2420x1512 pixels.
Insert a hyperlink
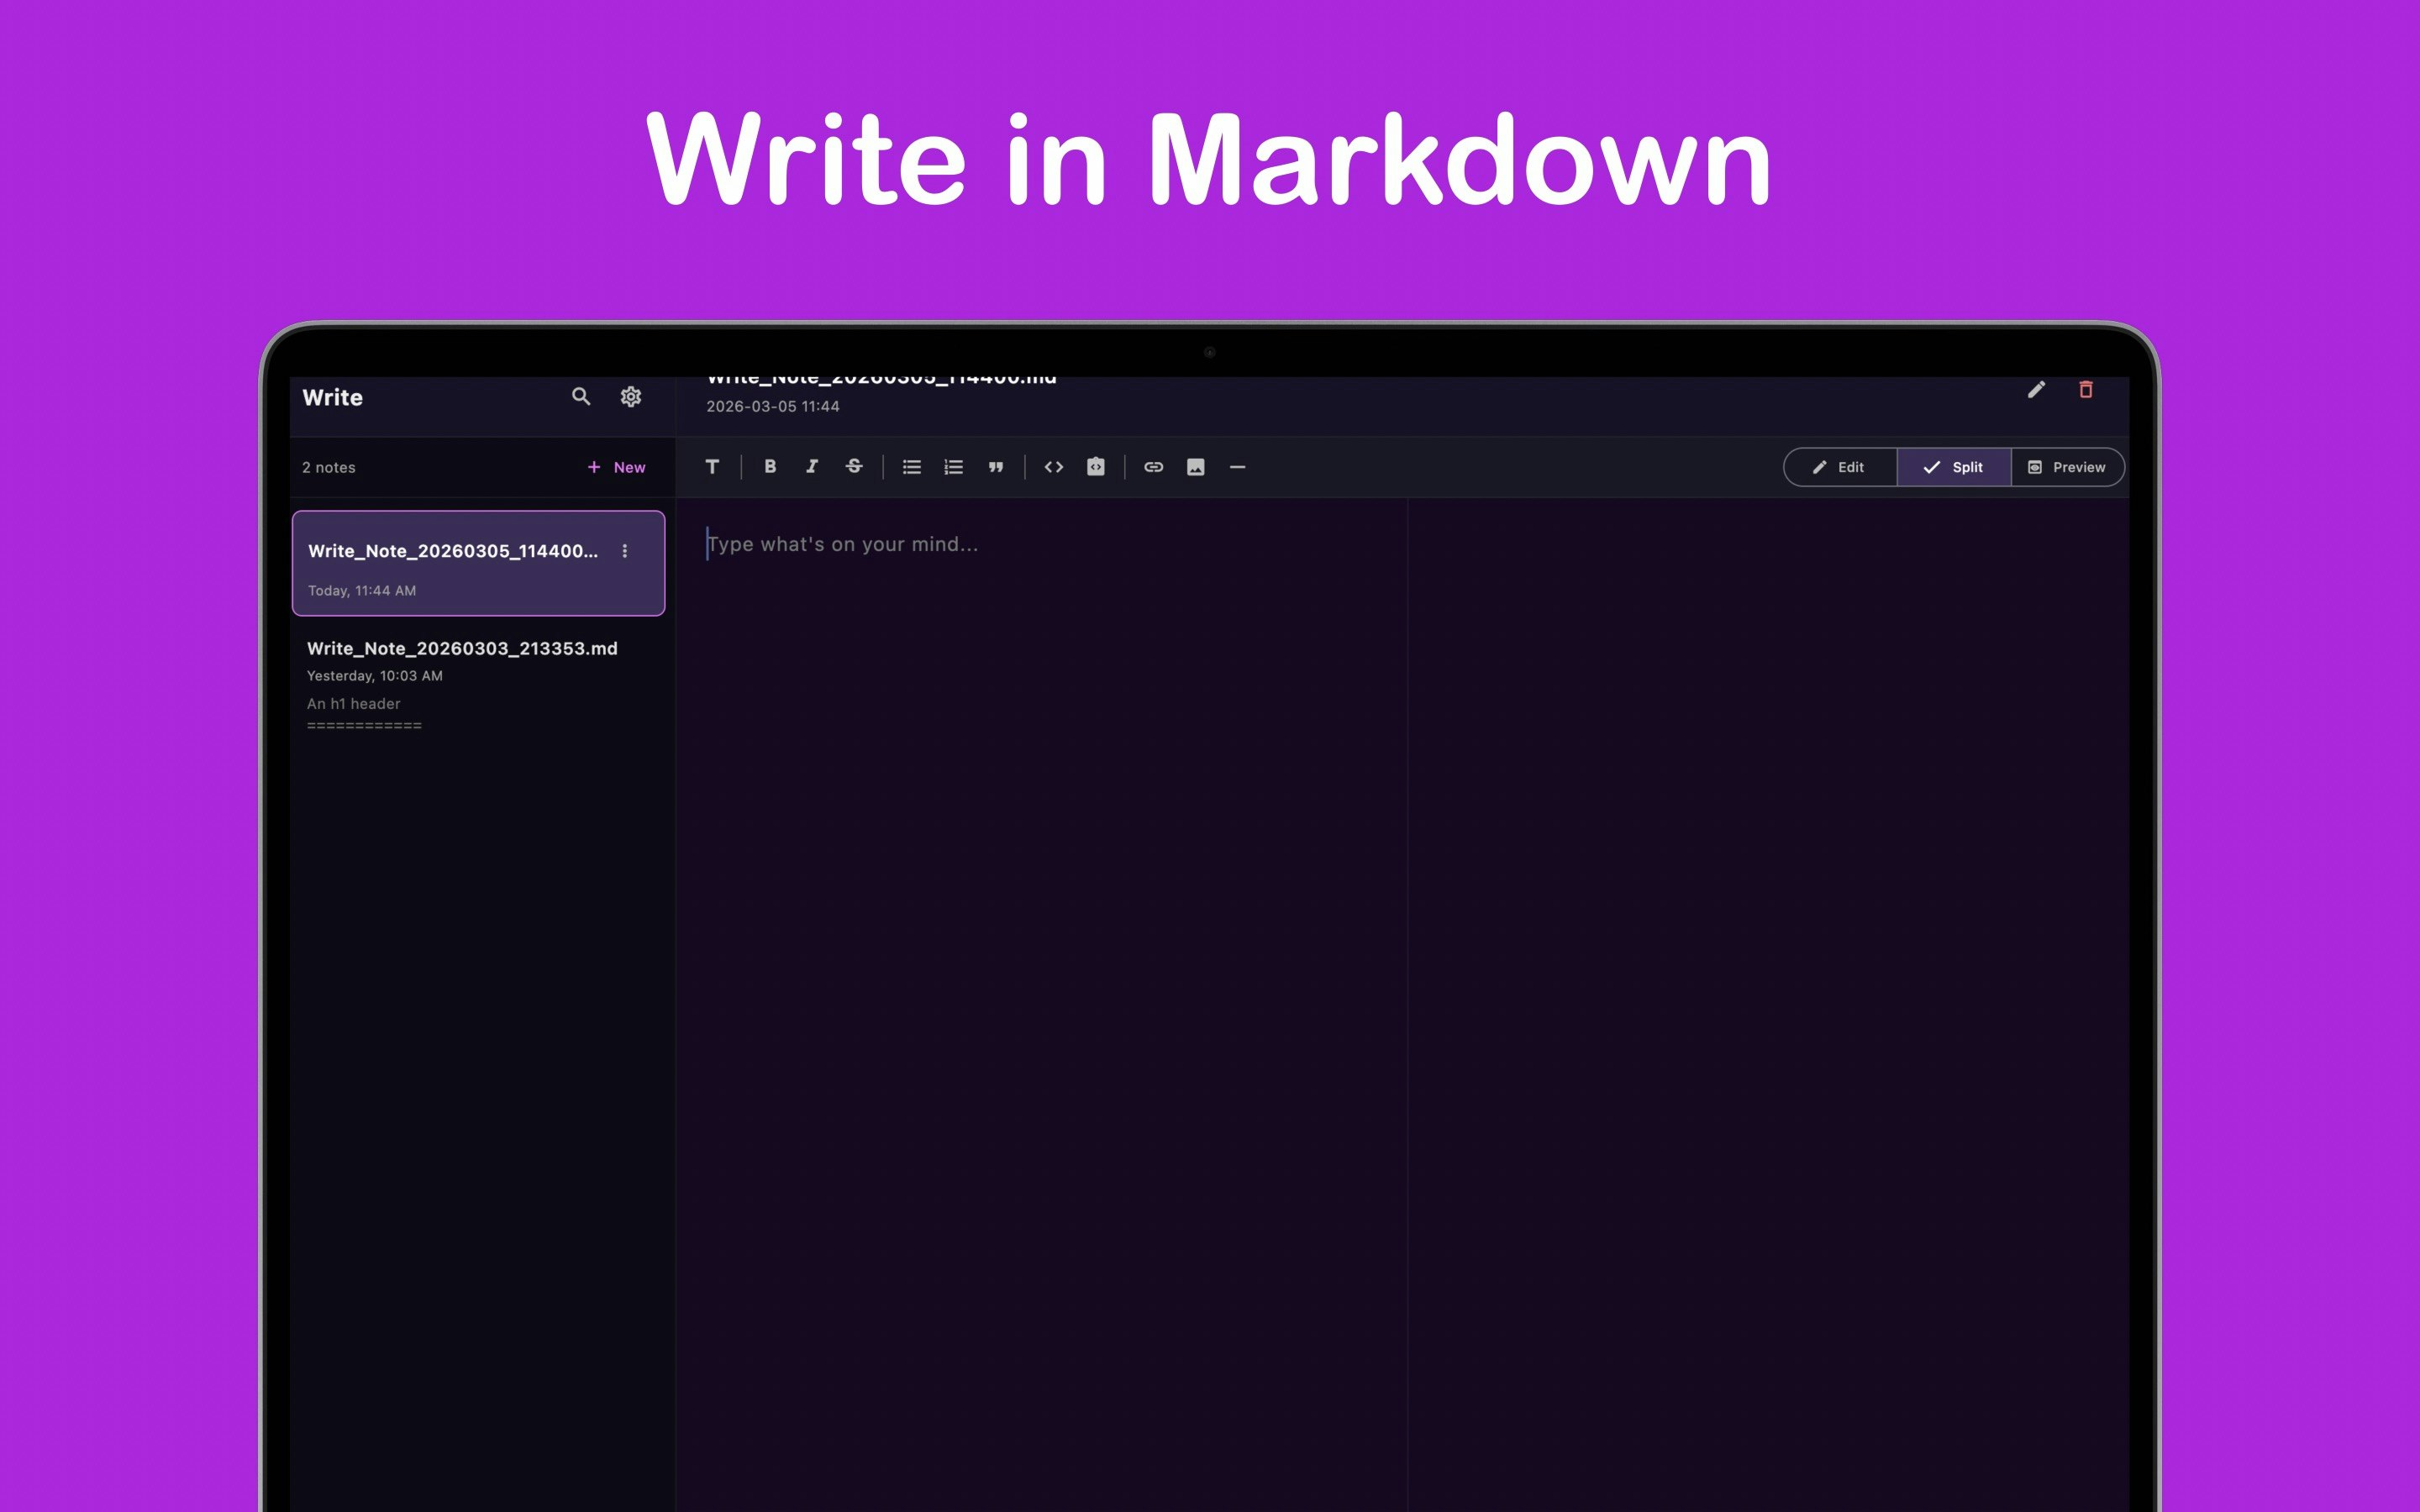pos(1153,467)
